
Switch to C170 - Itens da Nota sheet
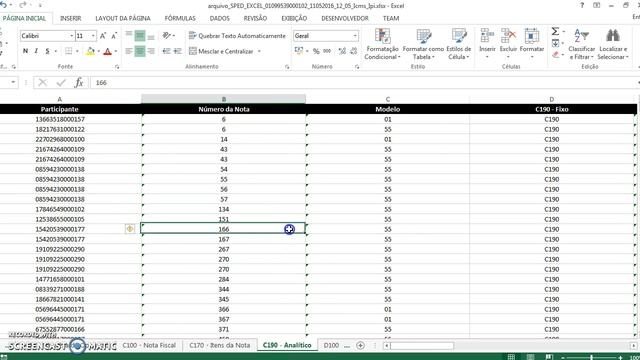[x=220, y=345]
